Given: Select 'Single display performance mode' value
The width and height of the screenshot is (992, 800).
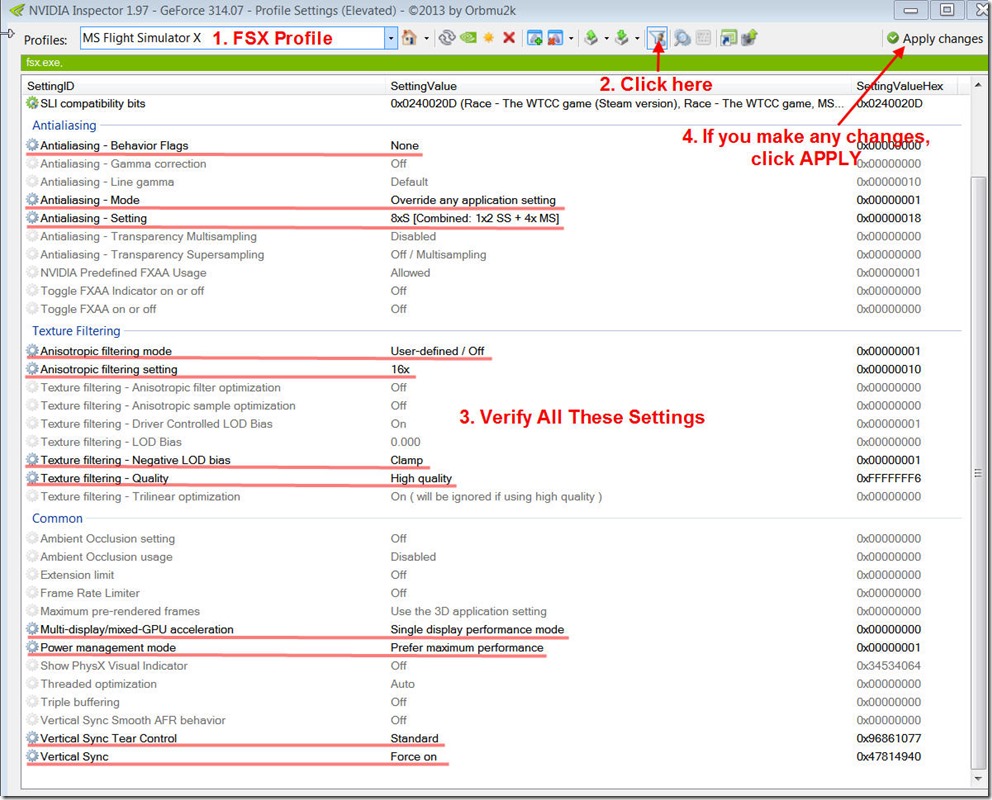Looking at the screenshot, I should click(x=477, y=629).
